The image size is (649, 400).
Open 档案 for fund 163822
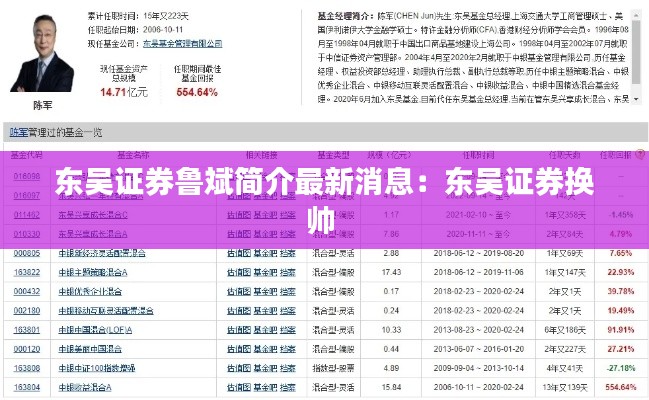point(288,272)
